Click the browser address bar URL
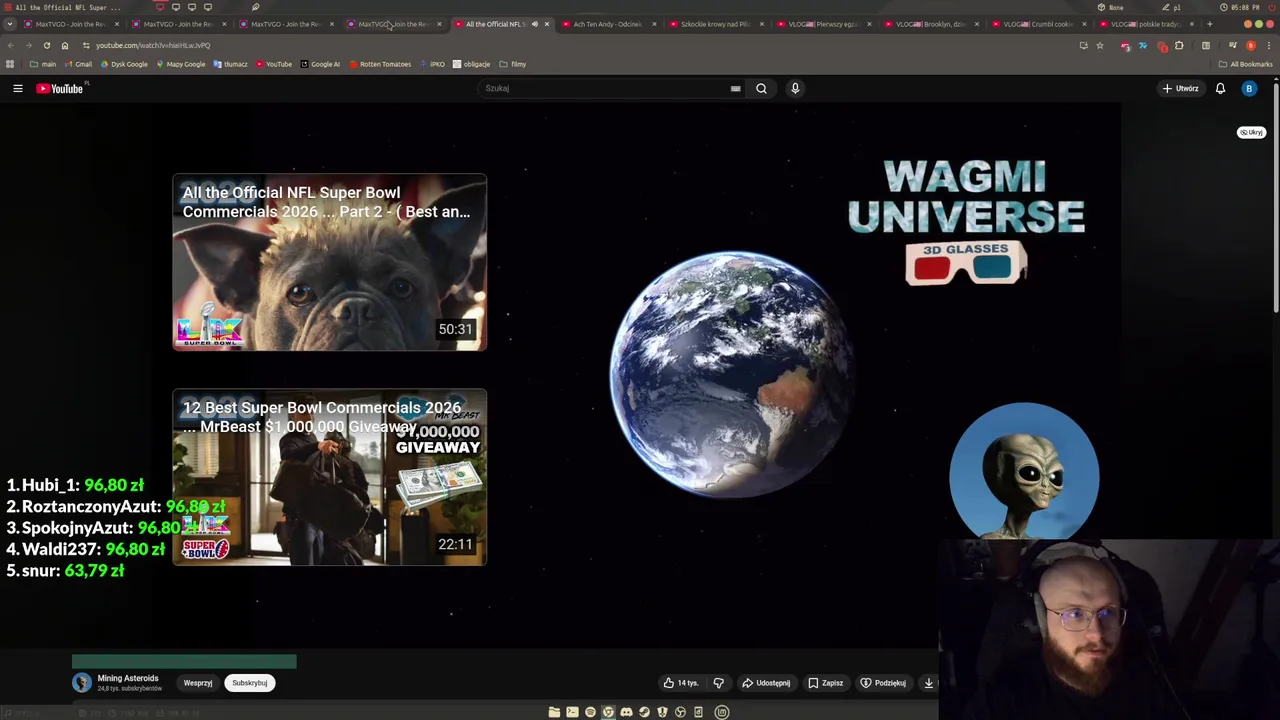 pyautogui.click(x=153, y=45)
